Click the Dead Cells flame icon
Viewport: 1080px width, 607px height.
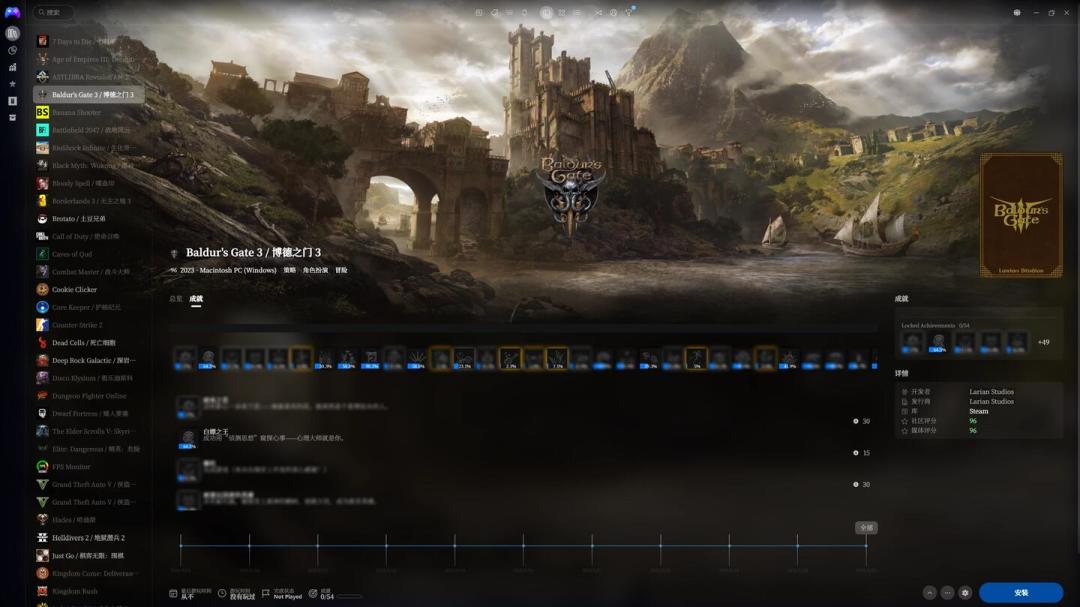click(x=42, y=342)
